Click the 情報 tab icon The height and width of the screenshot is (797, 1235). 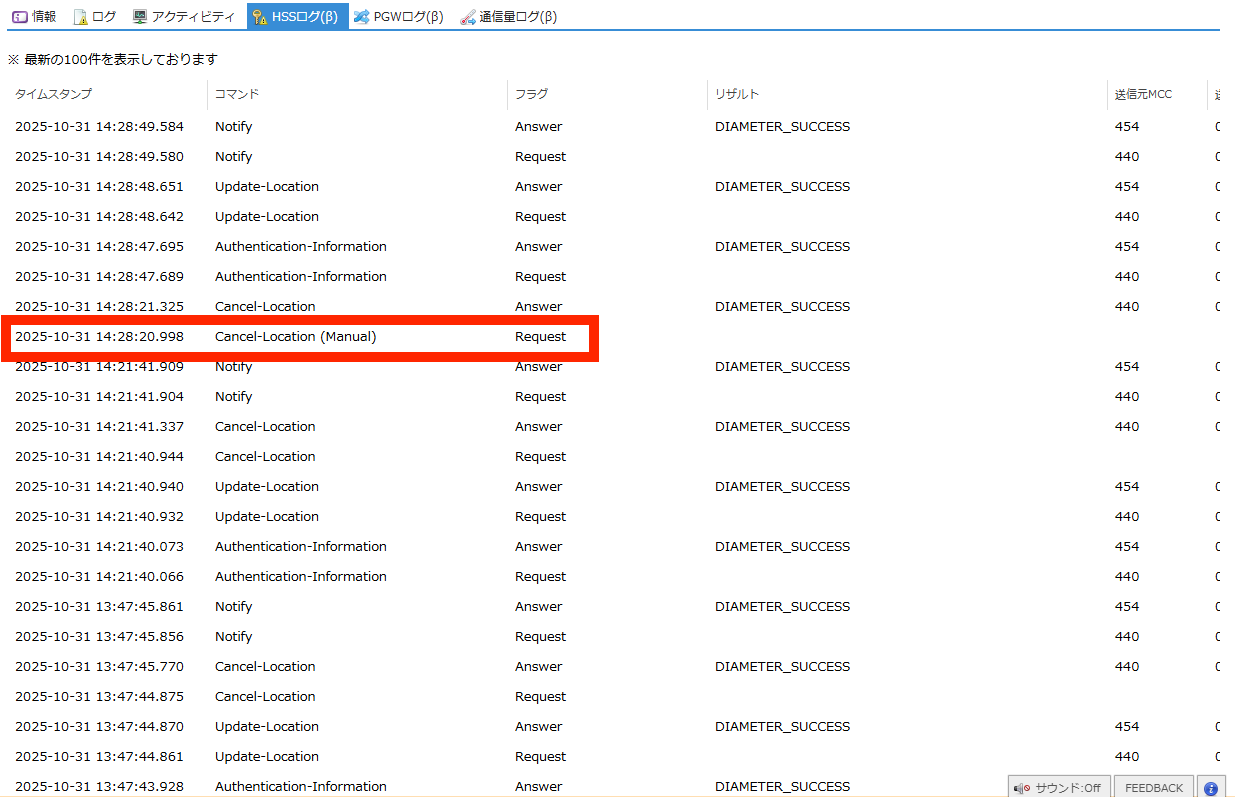(x=19, y=17)
